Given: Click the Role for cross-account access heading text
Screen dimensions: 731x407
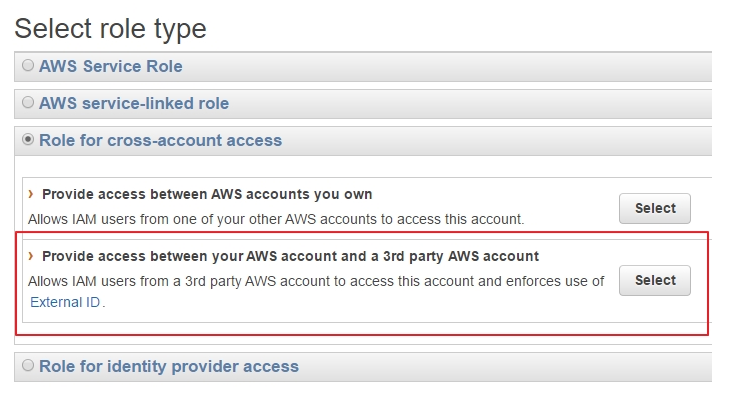Looking at the screenshot, I should click(x=160, y=140).
